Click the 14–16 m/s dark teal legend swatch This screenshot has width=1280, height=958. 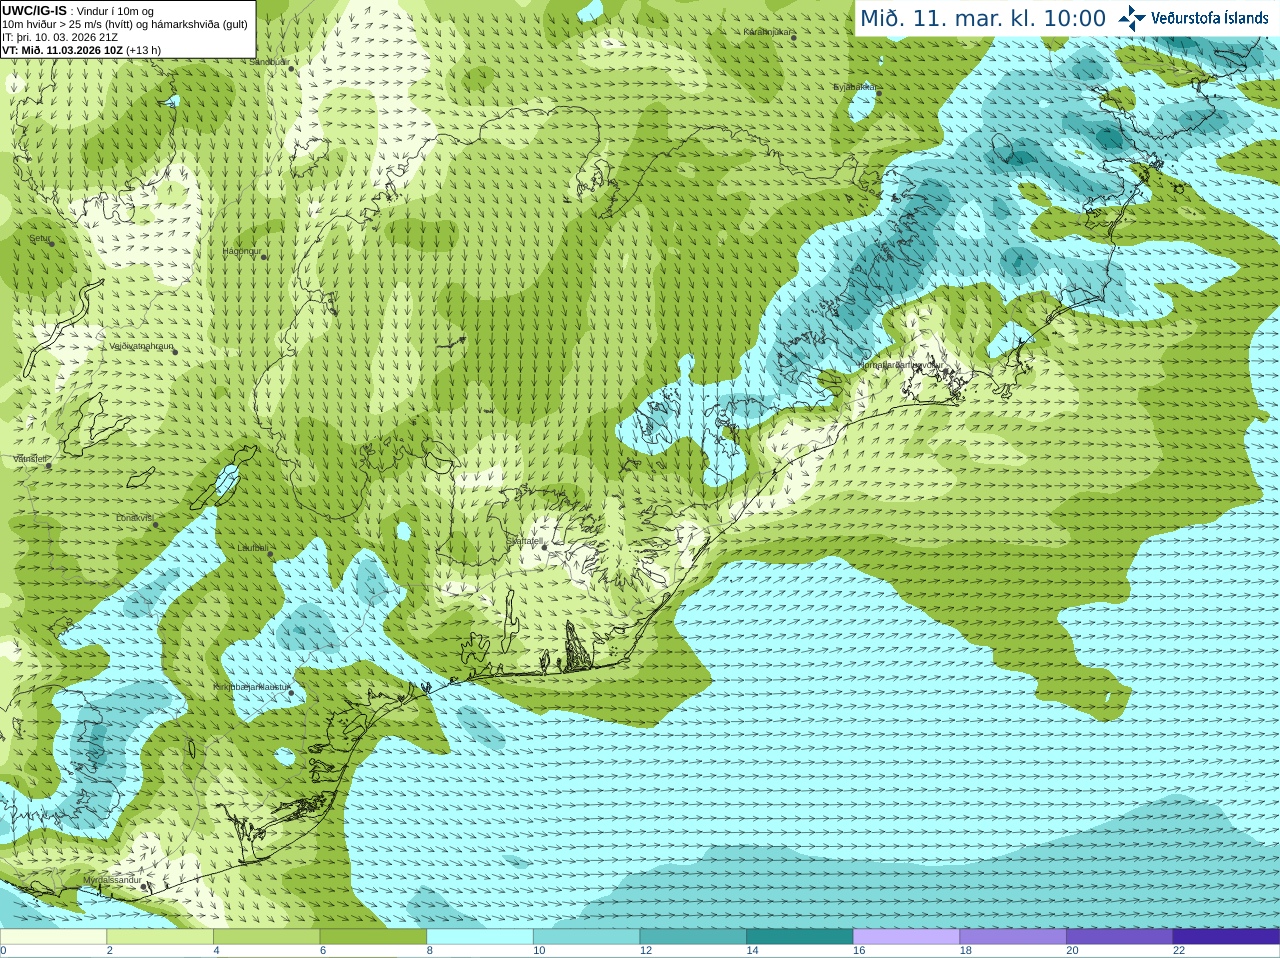(x=800, y=937)
